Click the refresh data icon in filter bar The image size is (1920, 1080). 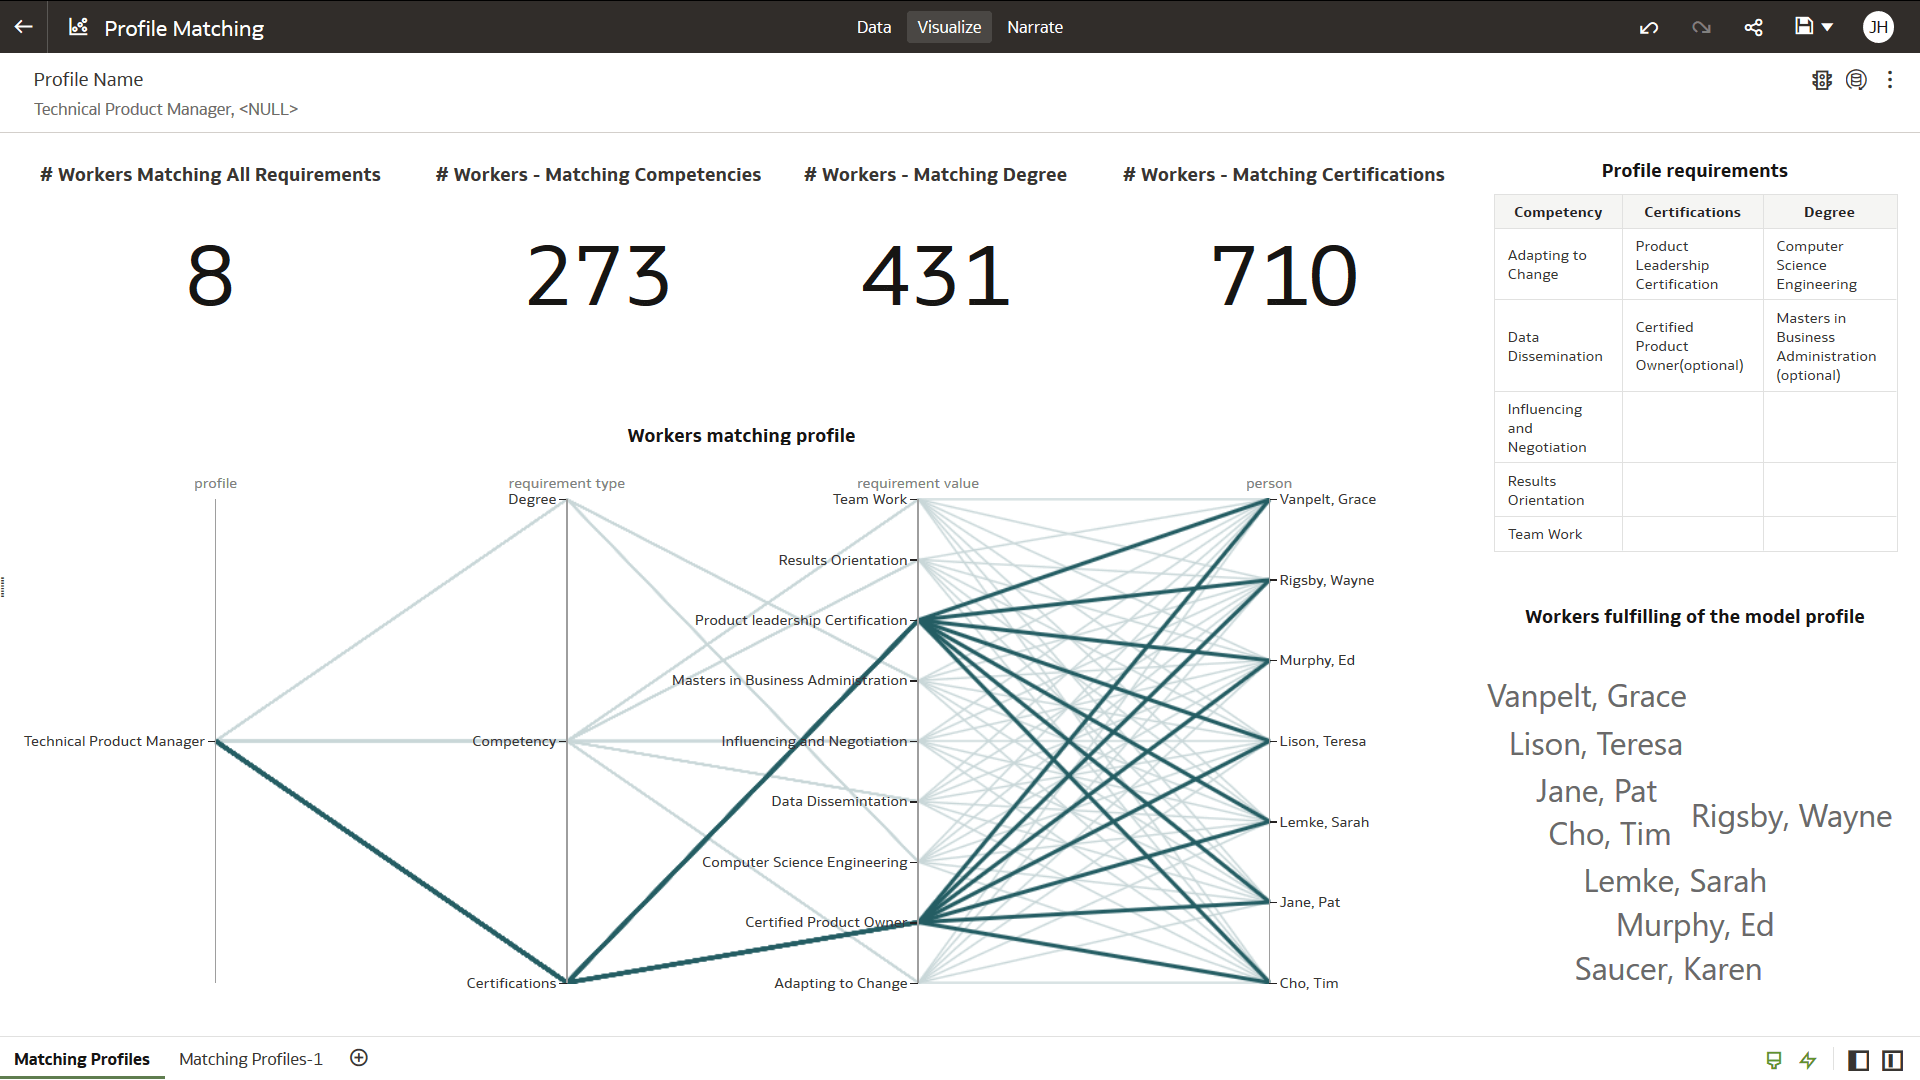point(1856,80)
